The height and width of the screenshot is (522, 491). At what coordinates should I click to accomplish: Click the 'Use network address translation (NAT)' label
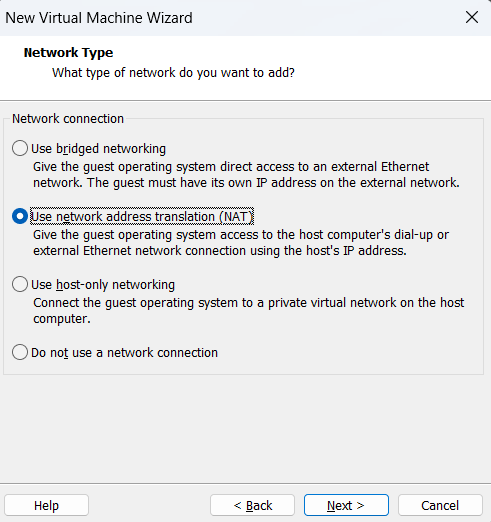[142, 217]
